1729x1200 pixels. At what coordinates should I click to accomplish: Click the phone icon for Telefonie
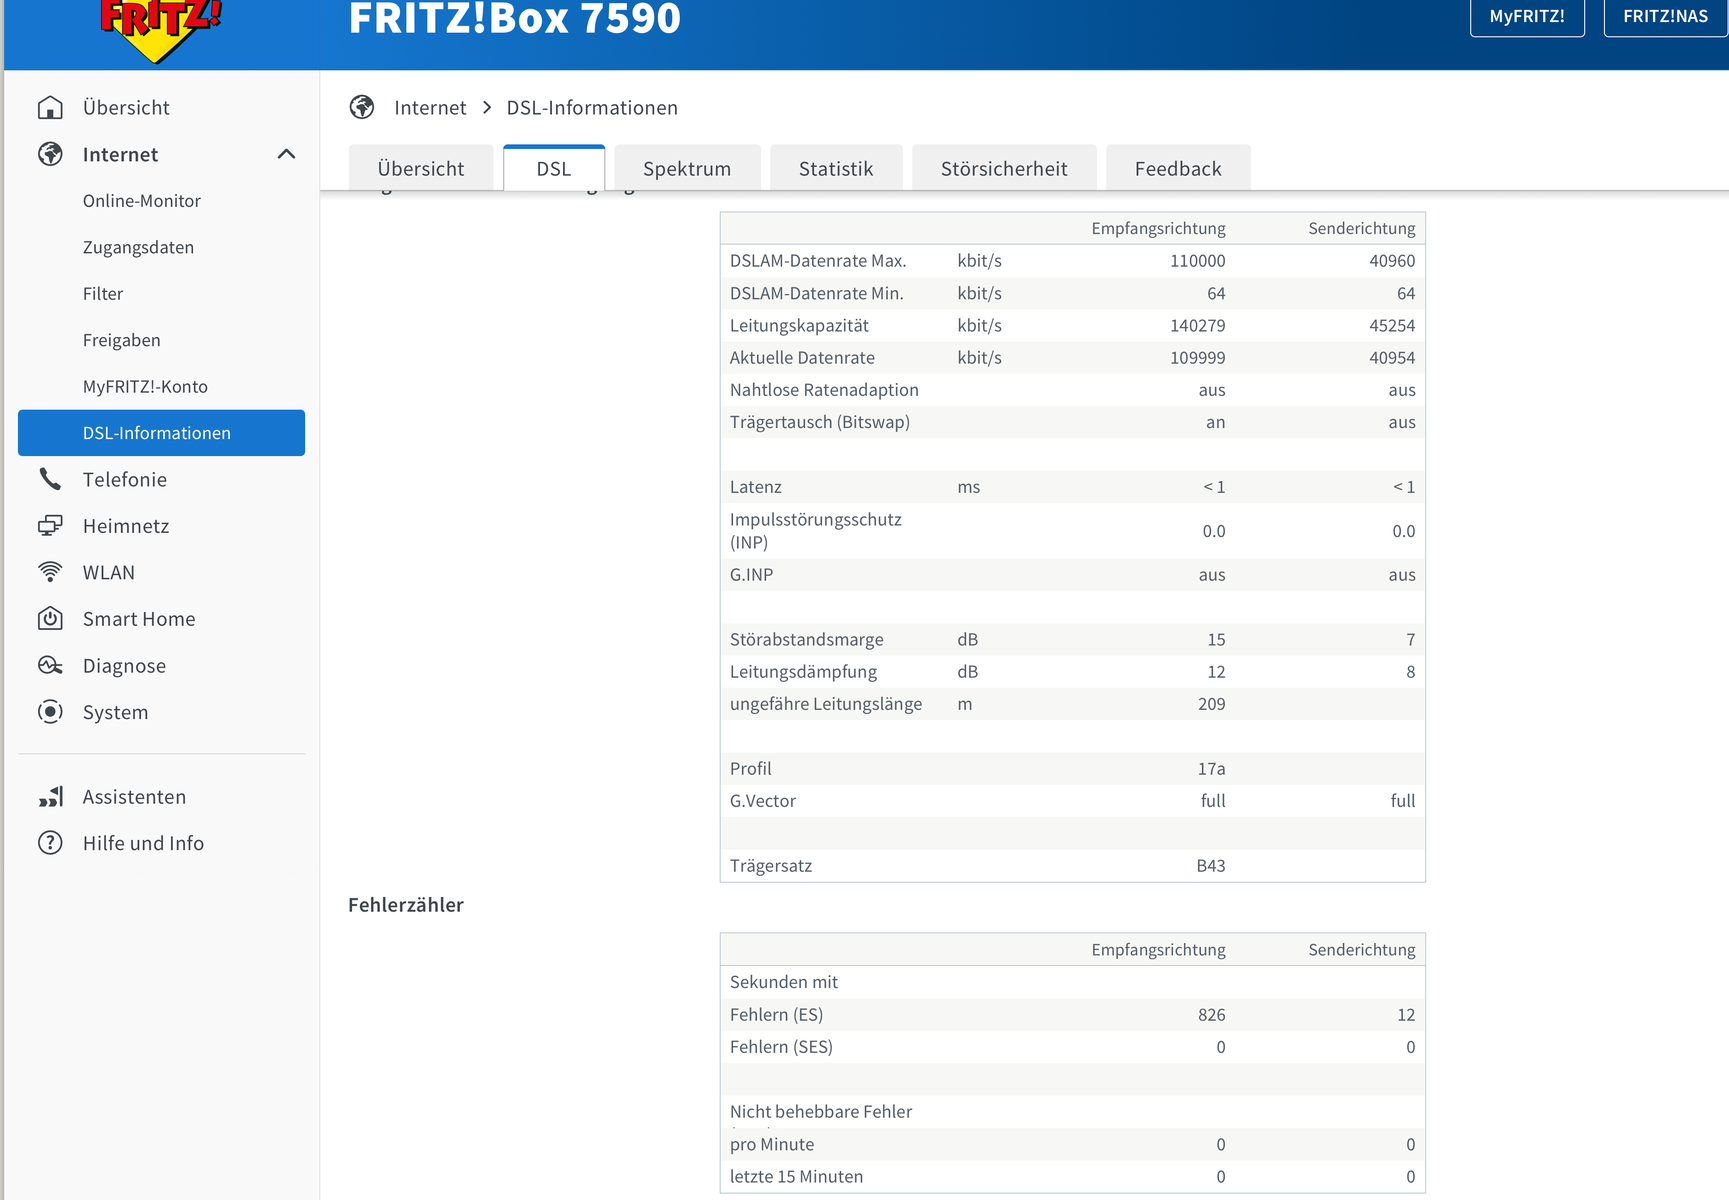[50, 479]
